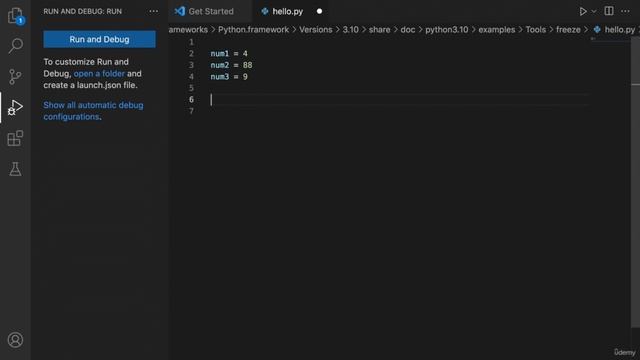Open the Testing flask icon
The height and width of the screenshot is (360, 640).
[x=15, y=169]
